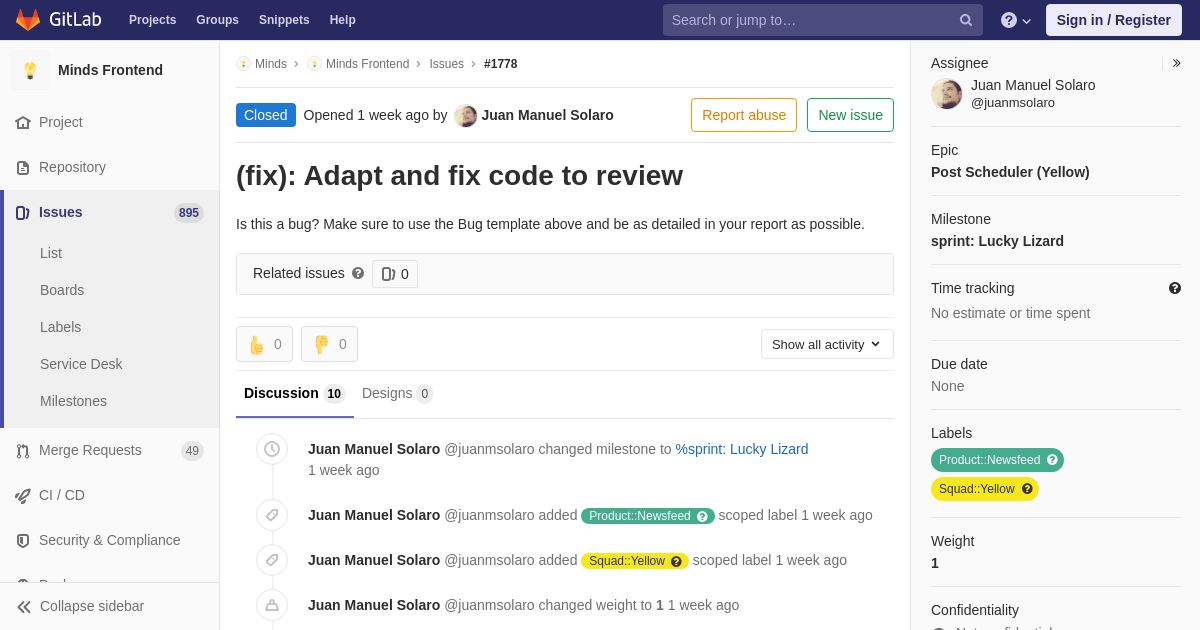Click the search magnifier icon

[x=966, y=20]
